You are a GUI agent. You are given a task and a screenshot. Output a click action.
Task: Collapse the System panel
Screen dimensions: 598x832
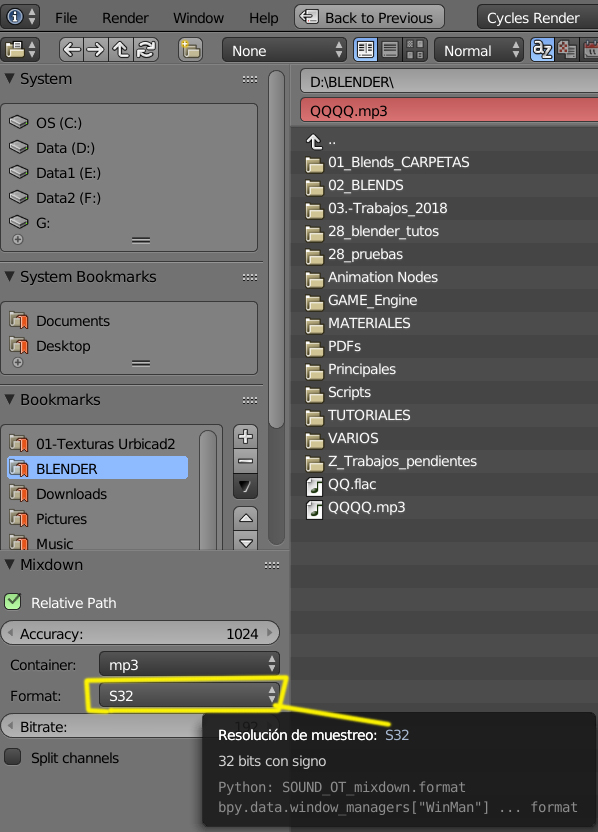(x=9, y=79)
